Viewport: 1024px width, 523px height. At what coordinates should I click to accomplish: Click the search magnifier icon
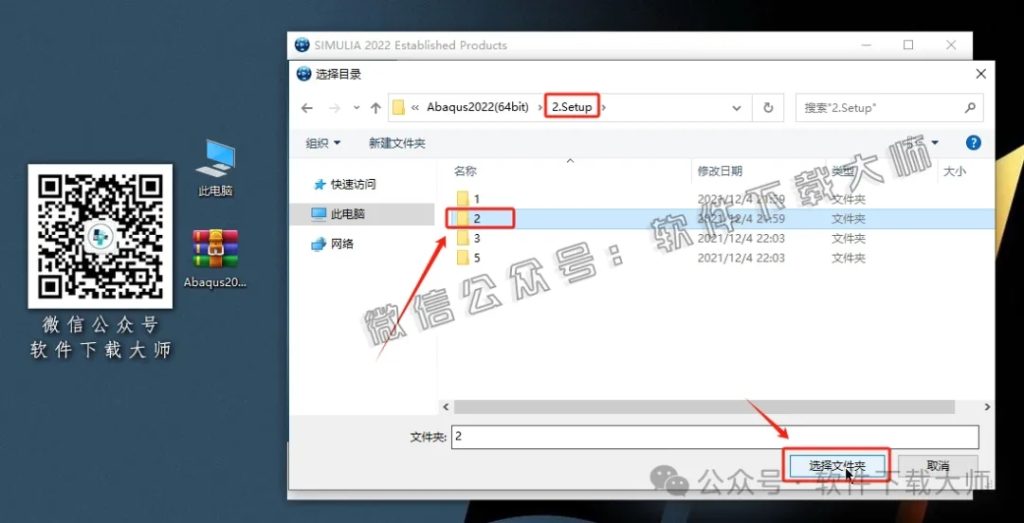click(x=970, y=108)
